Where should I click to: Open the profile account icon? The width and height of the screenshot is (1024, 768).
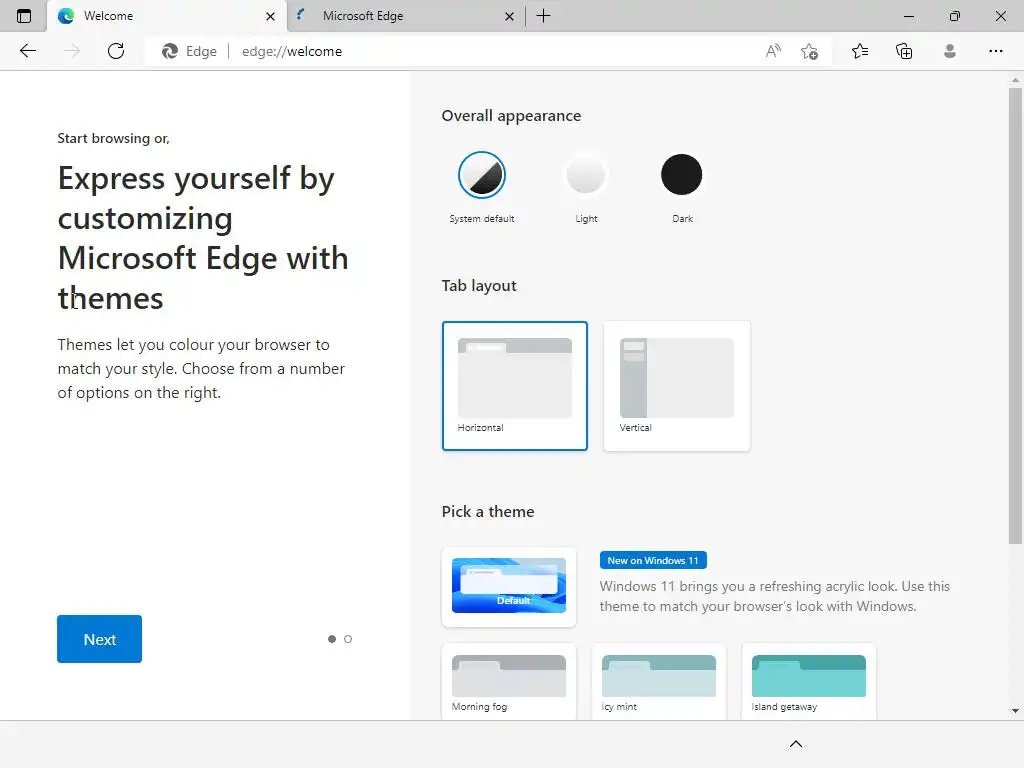coord(950,51)
